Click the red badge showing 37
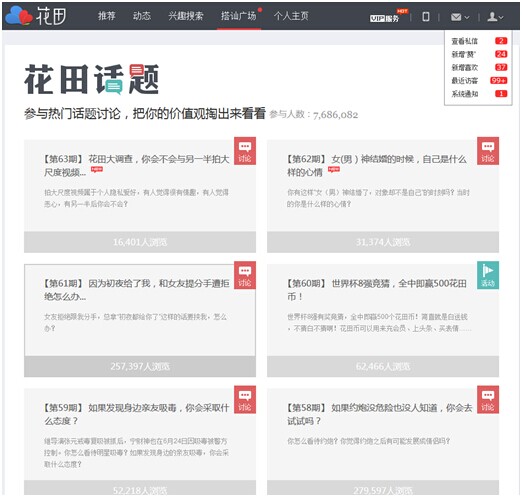Viewport: 522px width, 497px height. point(501,67)
